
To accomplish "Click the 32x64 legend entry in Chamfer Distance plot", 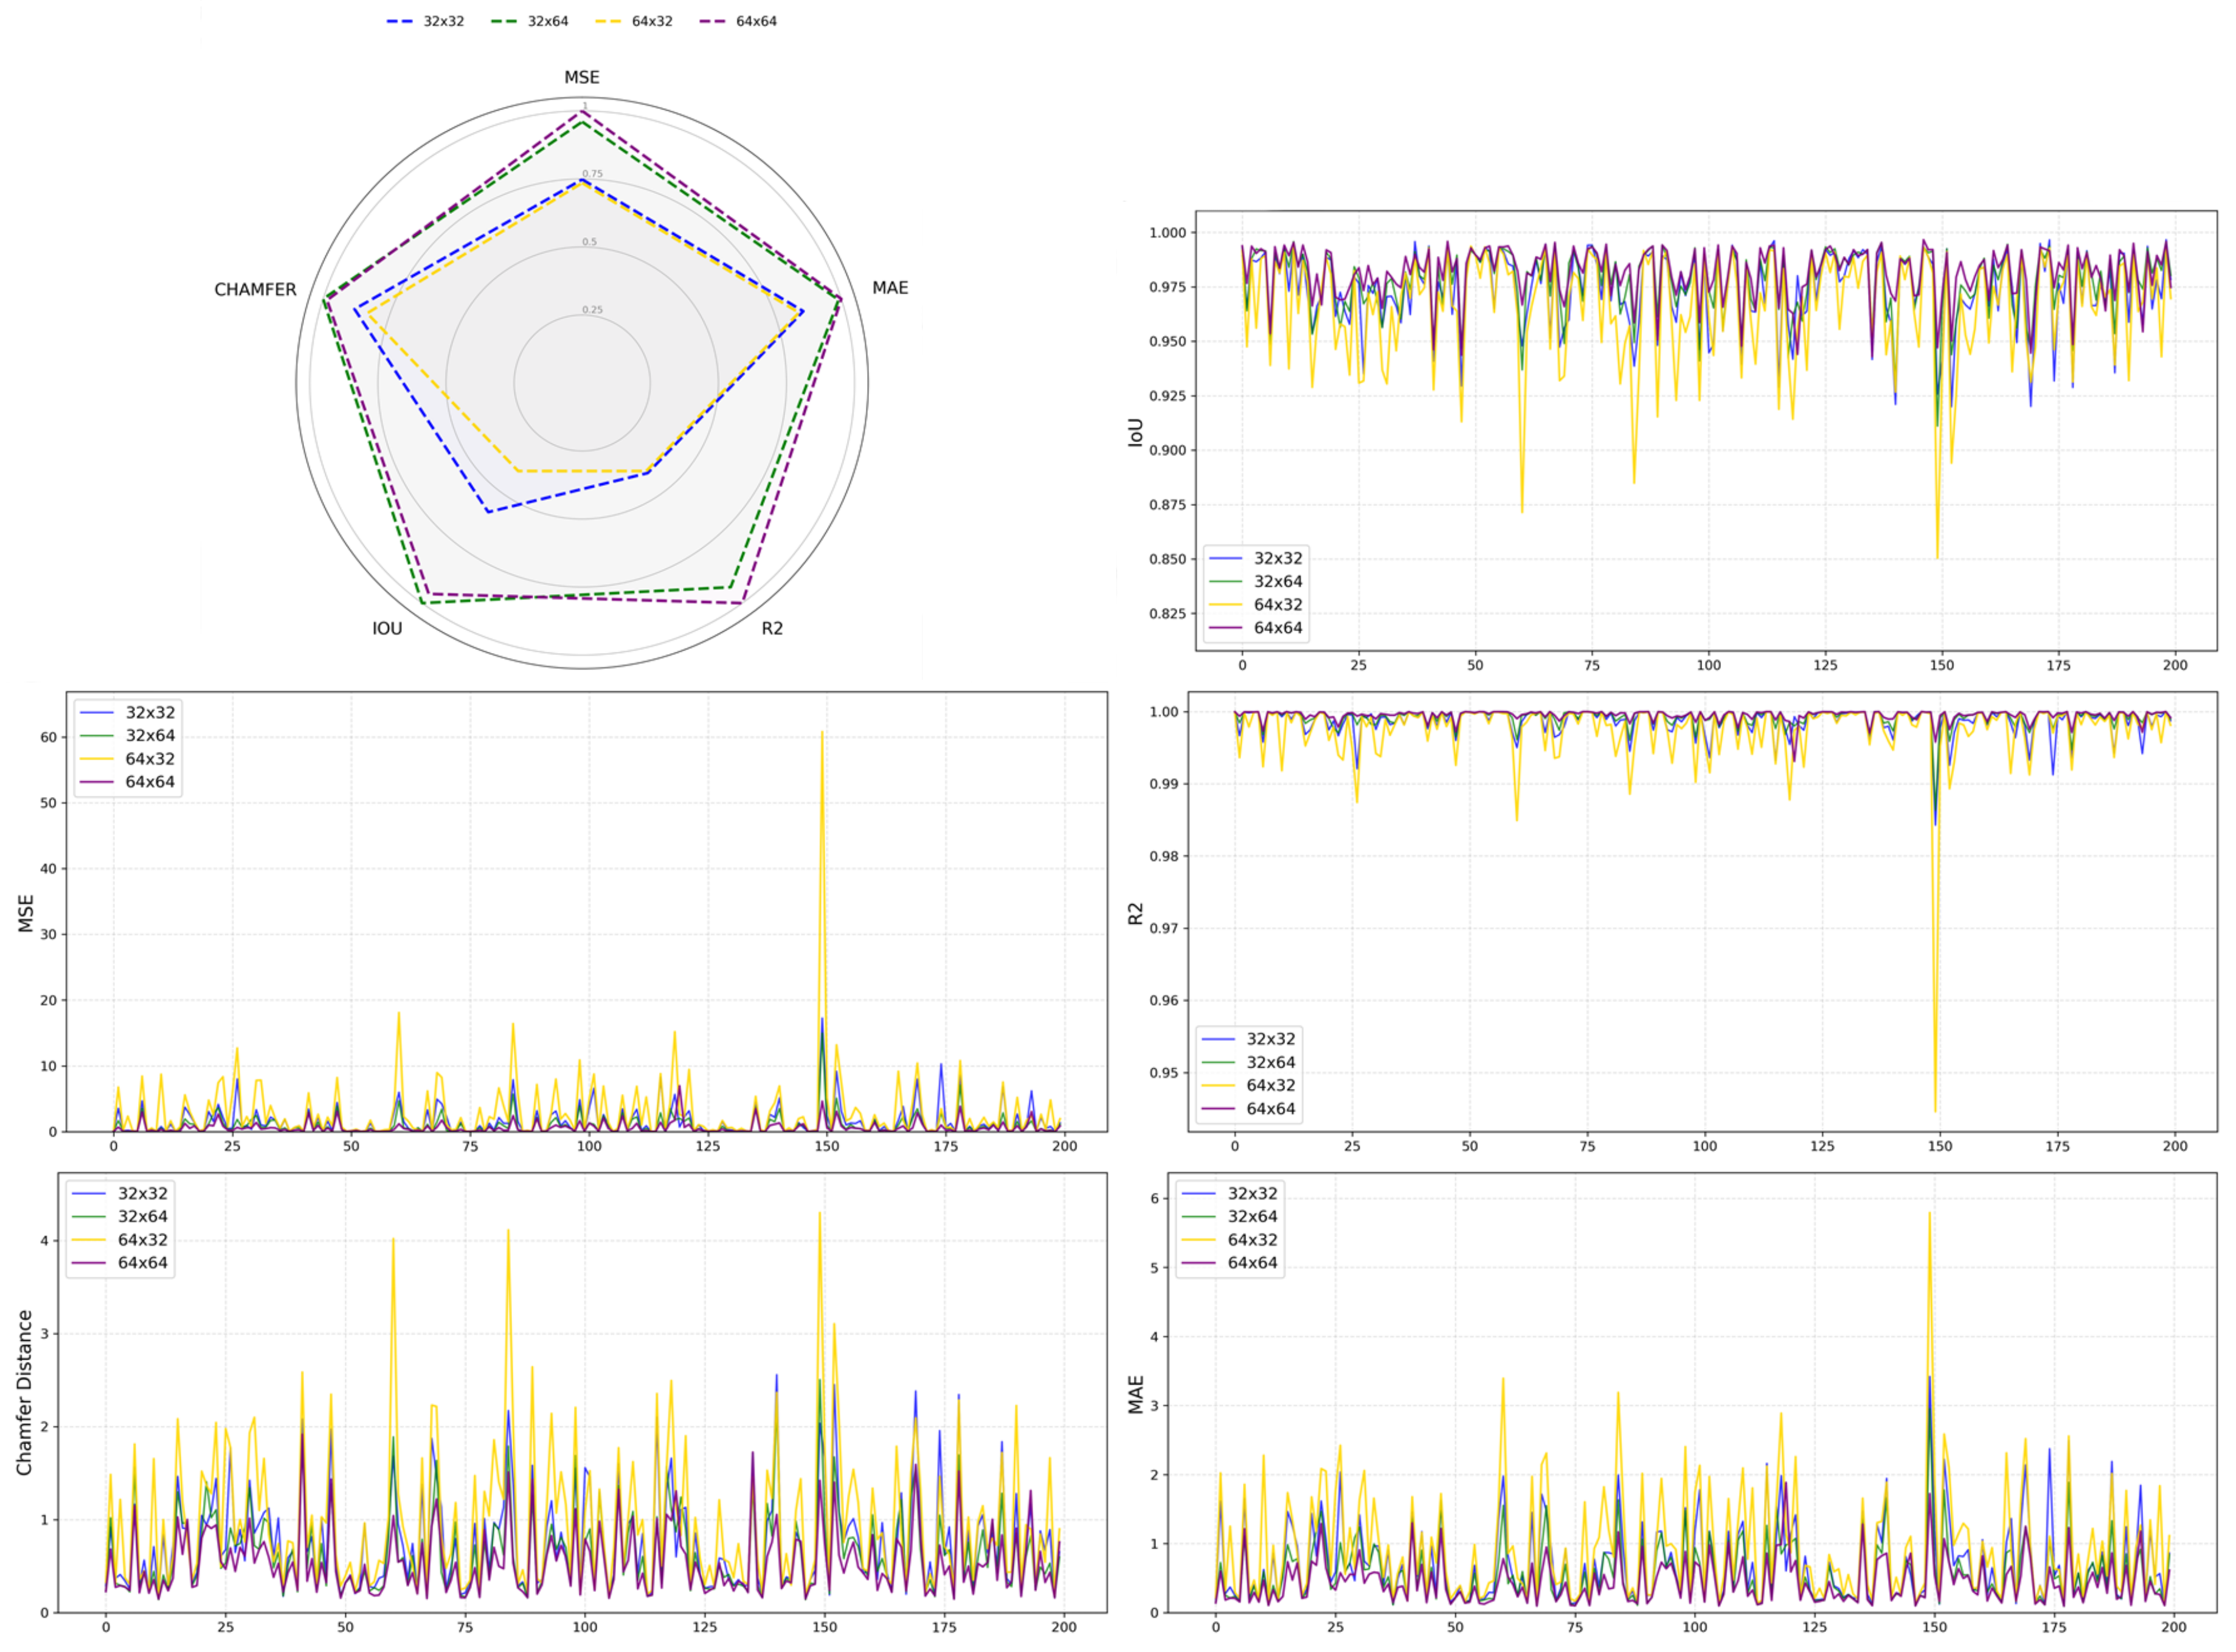I will click(142, 1216).
